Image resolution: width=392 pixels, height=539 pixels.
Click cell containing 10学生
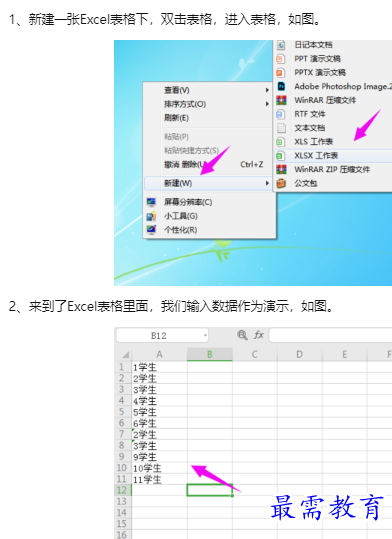pos(160,468)
